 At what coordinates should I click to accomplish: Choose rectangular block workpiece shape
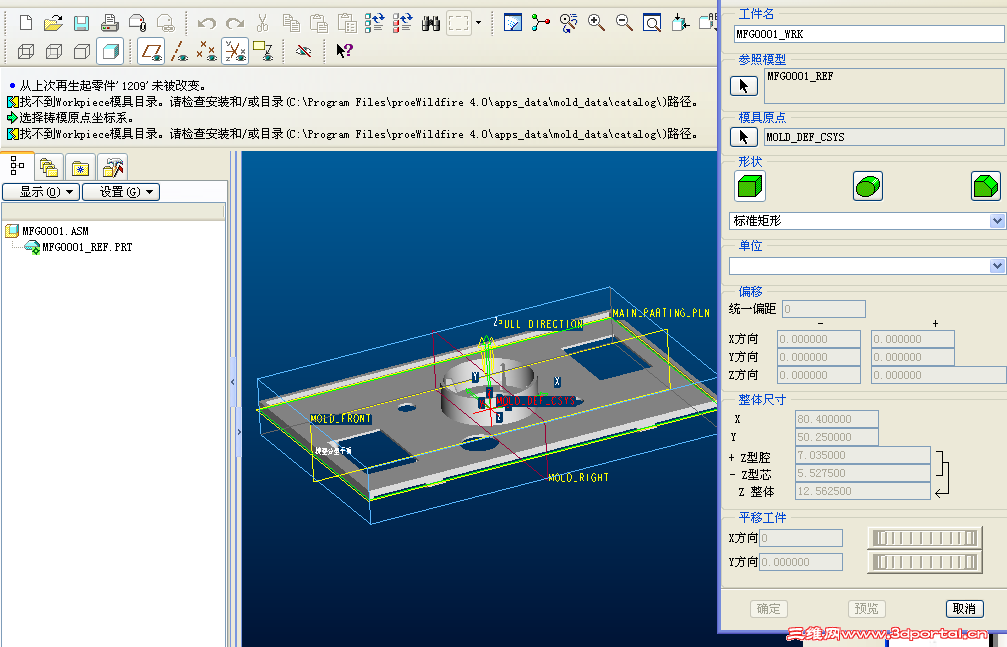(749, 186)
